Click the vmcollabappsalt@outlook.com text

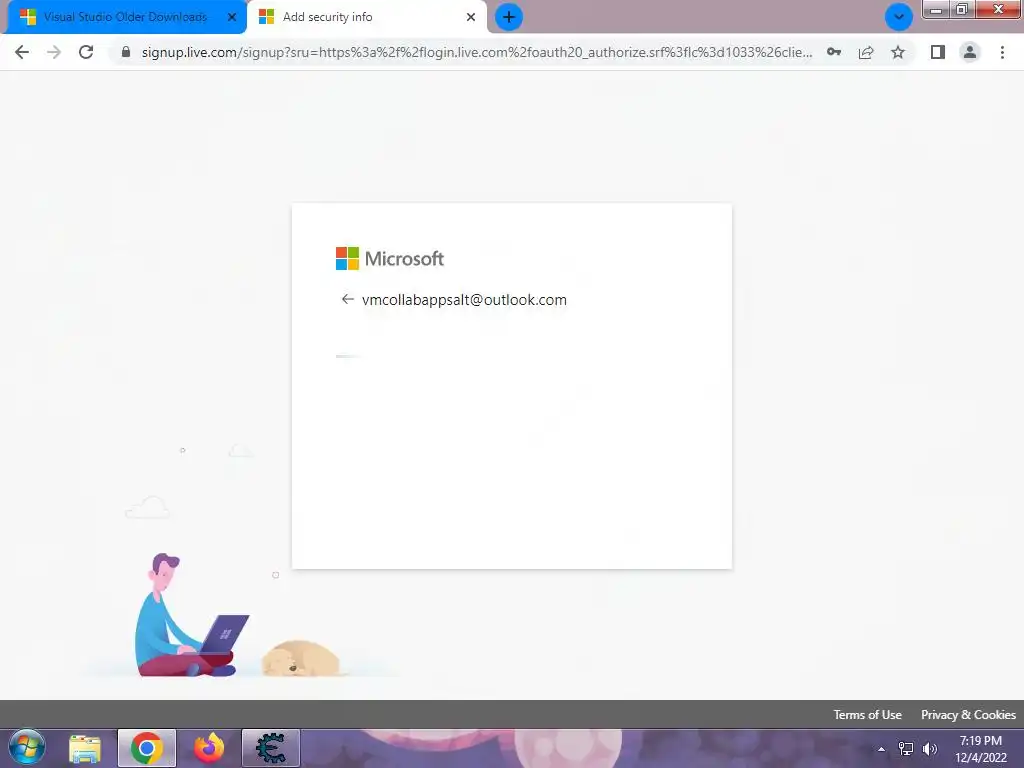tap(464, 300)
